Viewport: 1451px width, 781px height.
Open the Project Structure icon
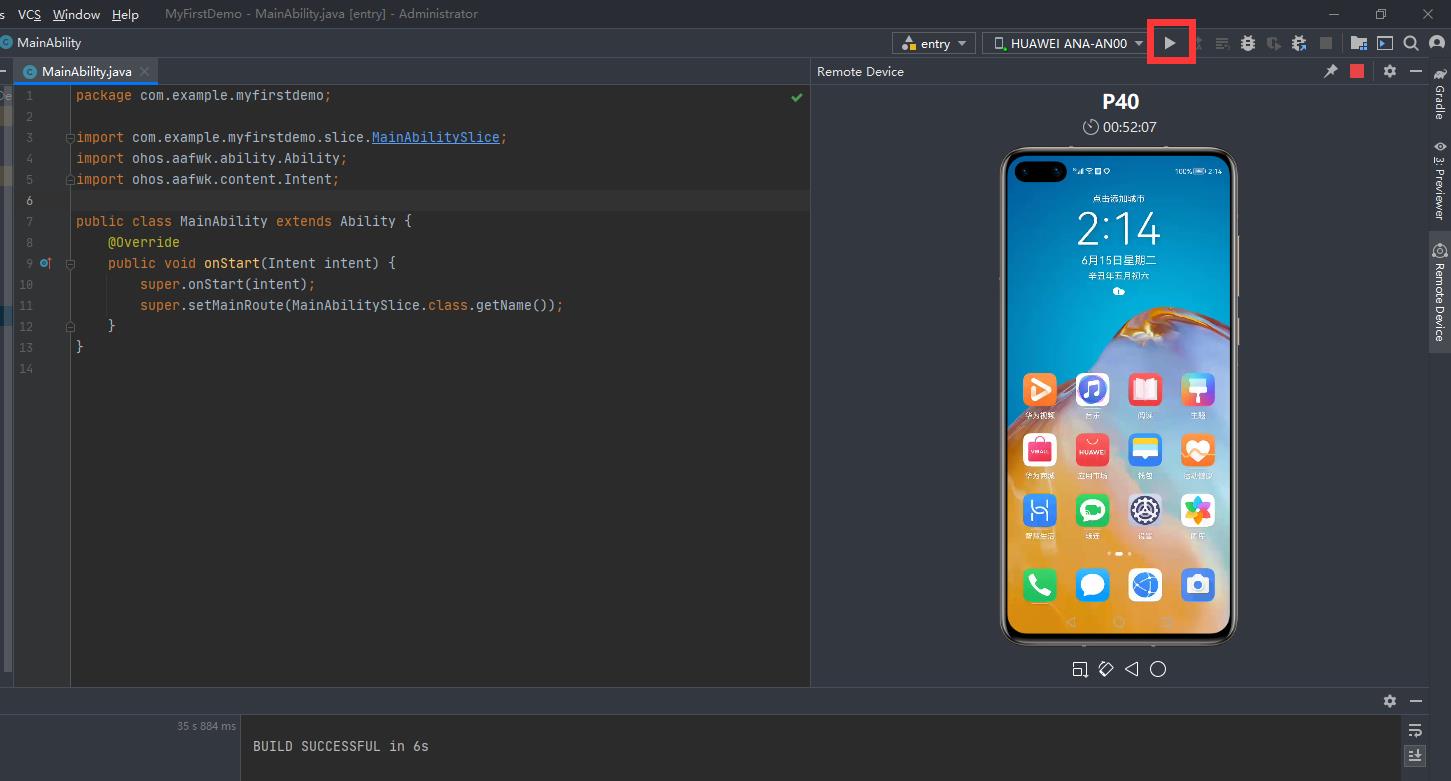pos(1358,43)
